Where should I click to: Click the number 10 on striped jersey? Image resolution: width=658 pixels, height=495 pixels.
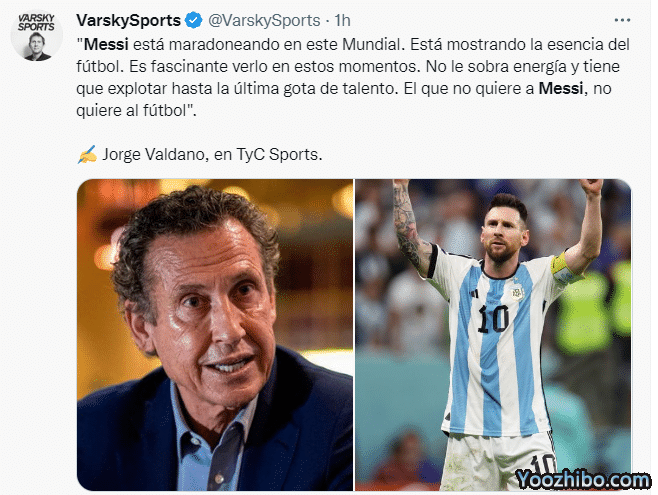click(494, 318)
